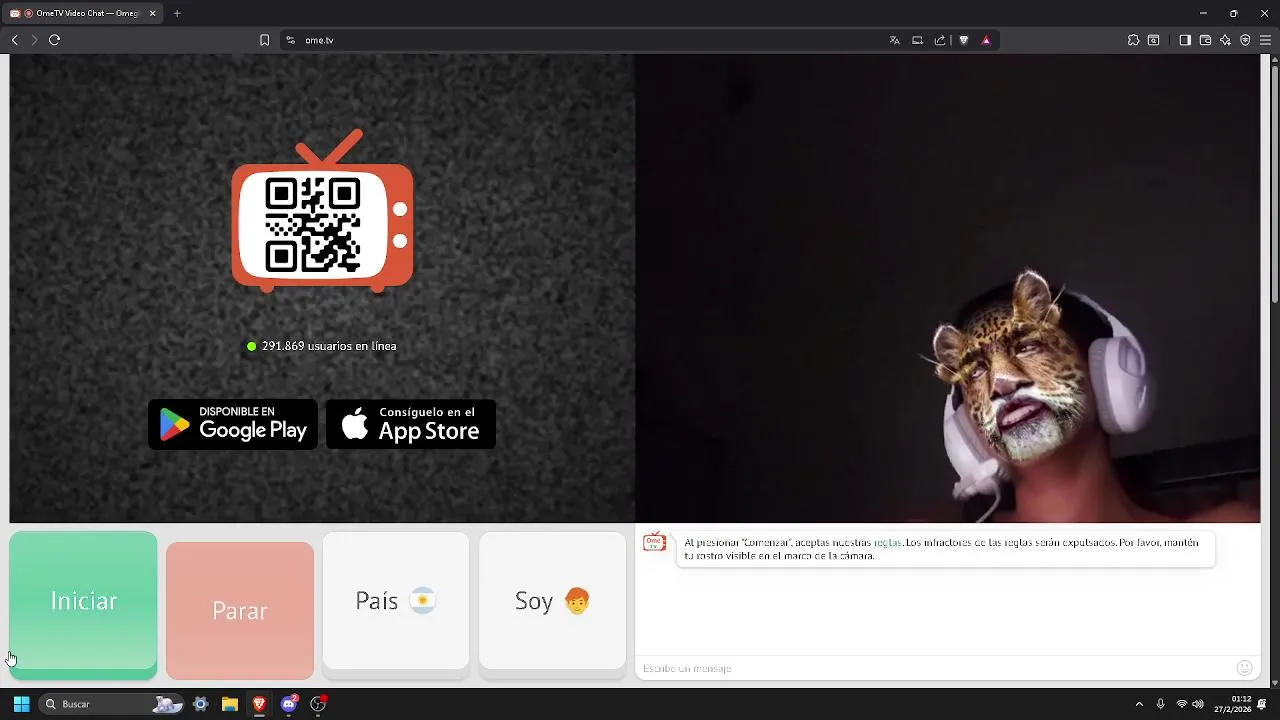1280x720 pixels.
Task: Click the App Store download badge
Action: [411, 424]
